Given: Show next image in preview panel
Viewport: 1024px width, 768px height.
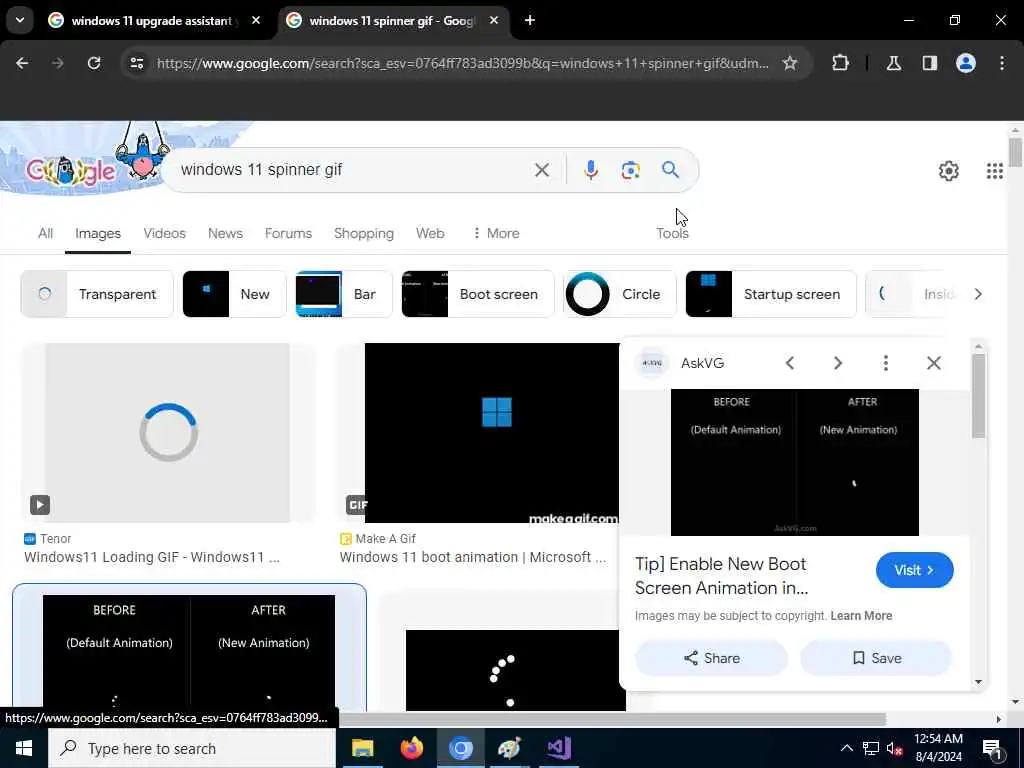Looking at the screenshot, I should [x=837, y=362].
